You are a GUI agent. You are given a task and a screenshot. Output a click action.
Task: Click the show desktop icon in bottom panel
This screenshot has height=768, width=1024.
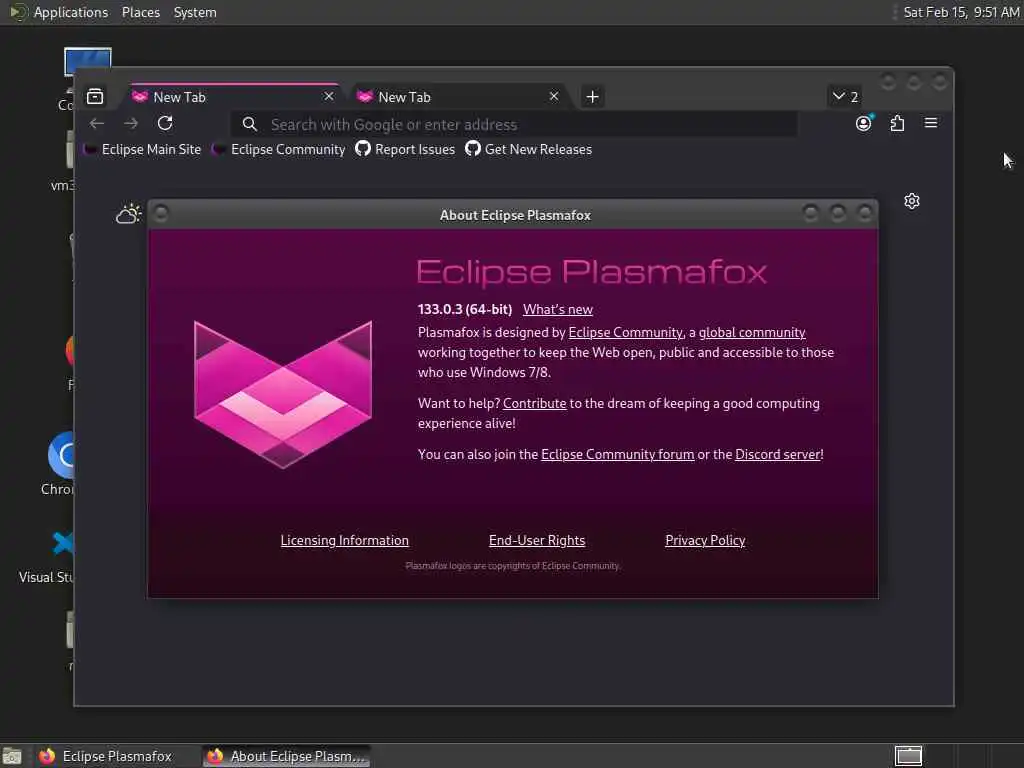(x=12, y=756)
